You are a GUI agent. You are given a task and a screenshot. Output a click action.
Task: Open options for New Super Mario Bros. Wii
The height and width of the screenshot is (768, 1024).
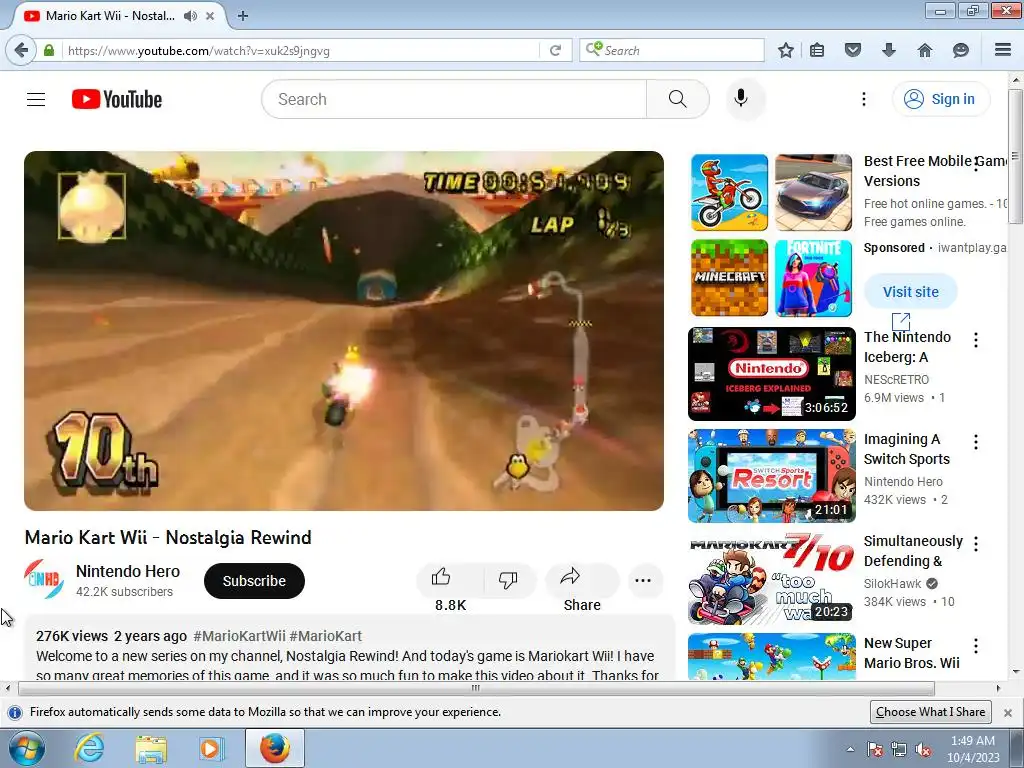tap(976, 646)
